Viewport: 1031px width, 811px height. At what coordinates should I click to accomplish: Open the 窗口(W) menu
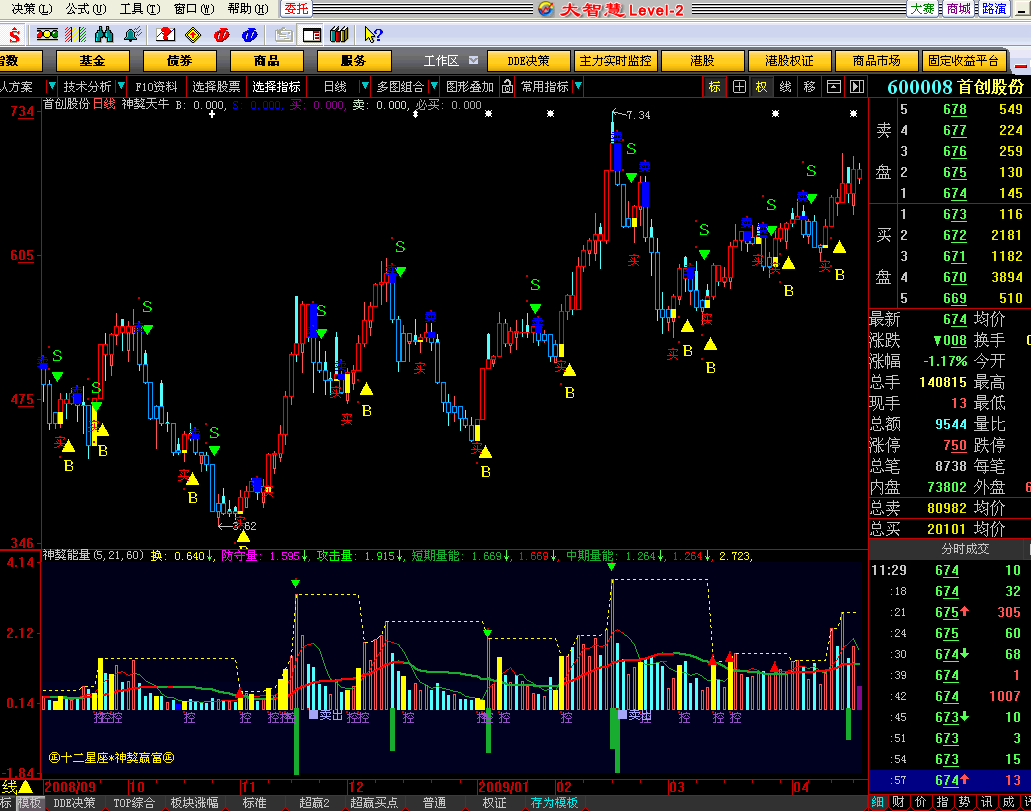[193, 9]
